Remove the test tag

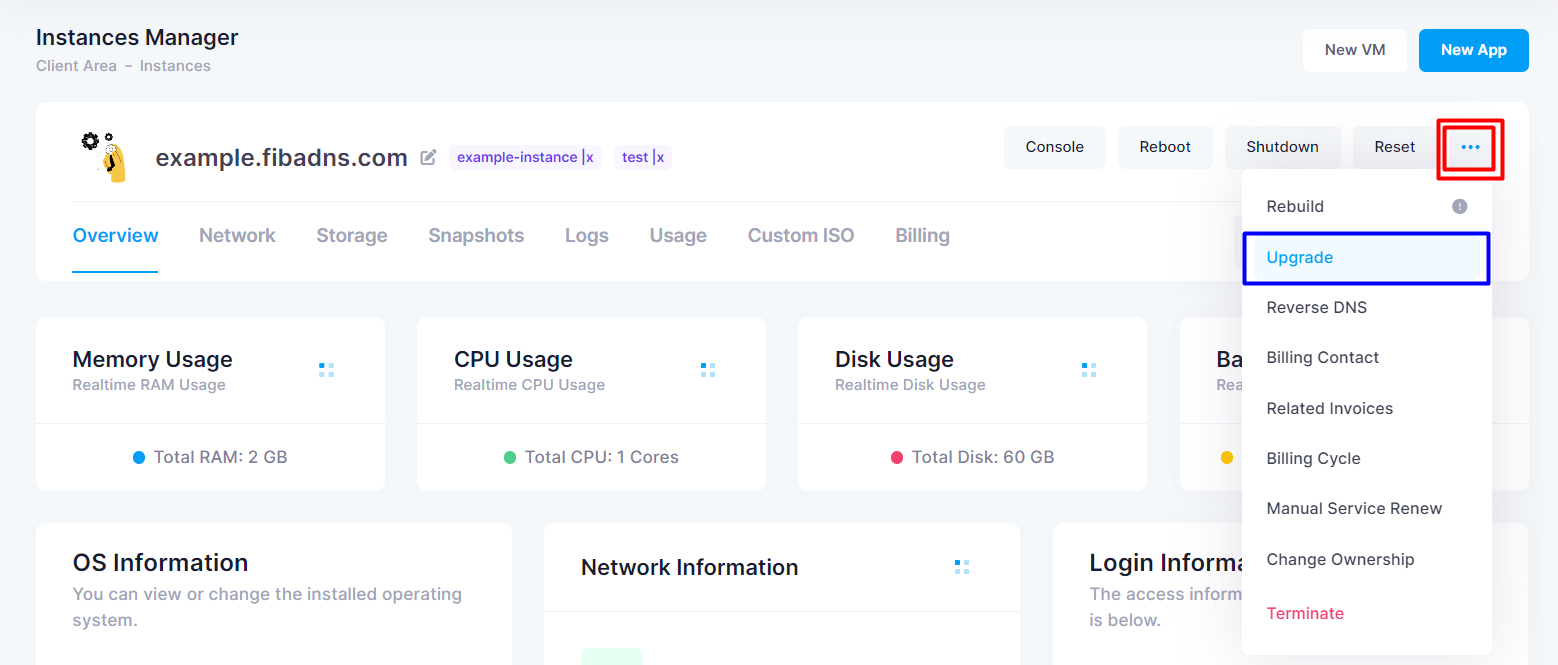[x=659, y=157]
